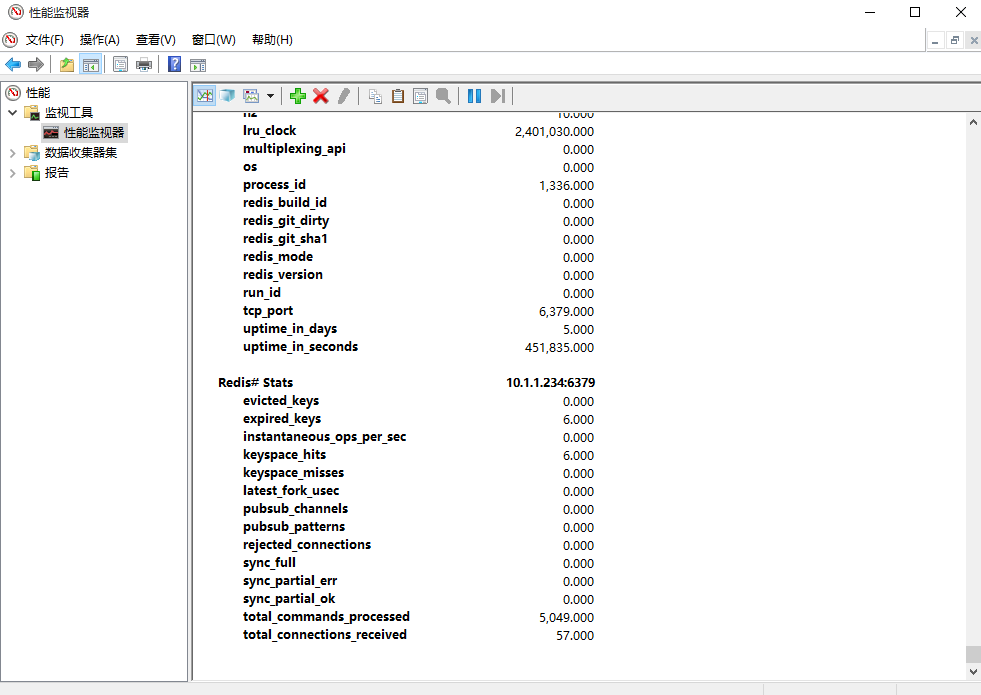The image size is (981, 695).
Task: Click the total_connections_received counter name
Action: coord(325,635)
